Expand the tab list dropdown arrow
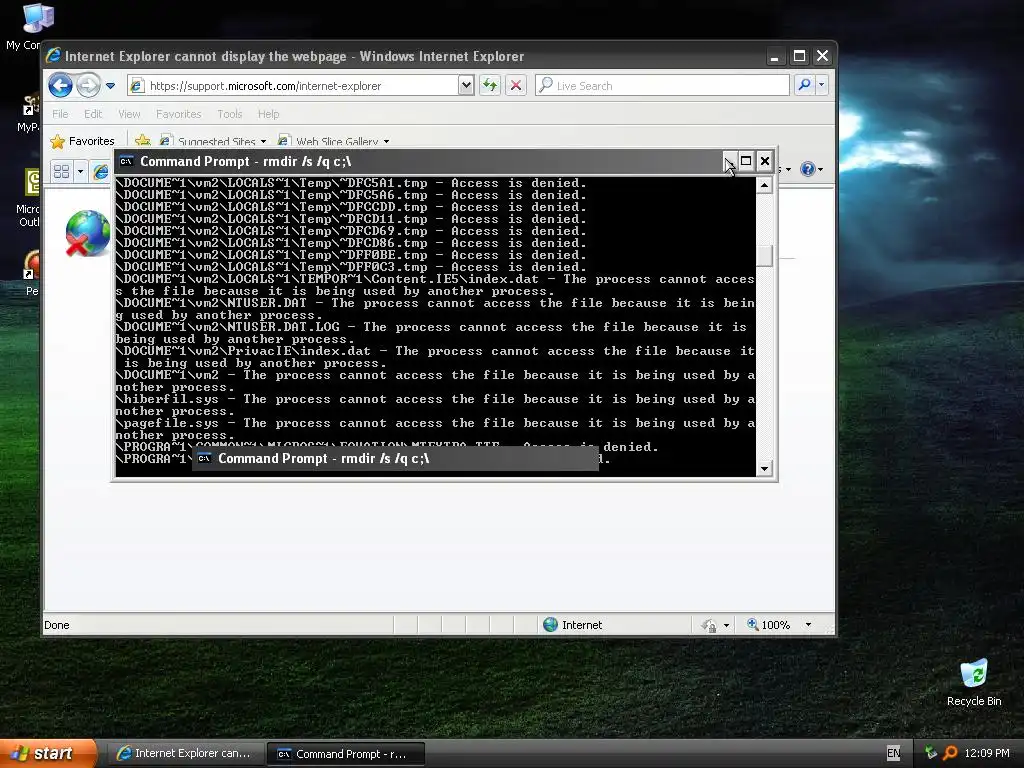This screenshot has width=1024, height=768. coord(80,172)
